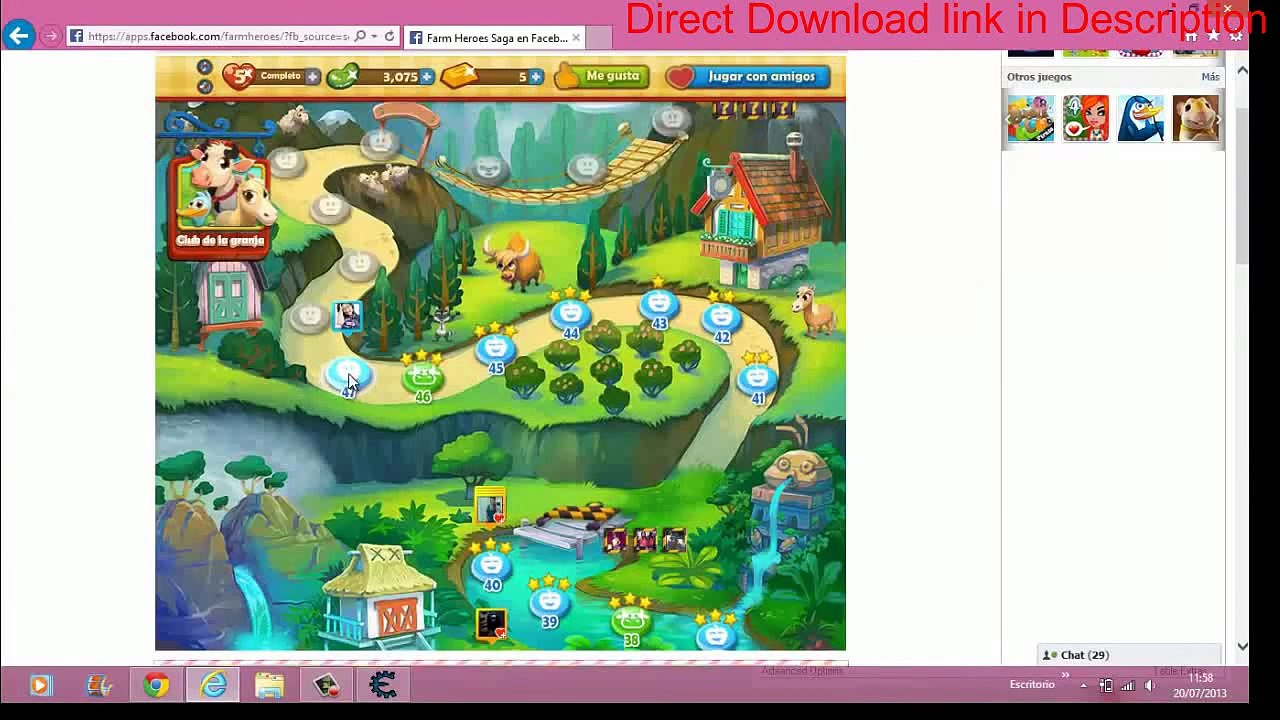Click Jugar con amigos button
Viewport: 1280px width, 720px height.
pos(748,76)
